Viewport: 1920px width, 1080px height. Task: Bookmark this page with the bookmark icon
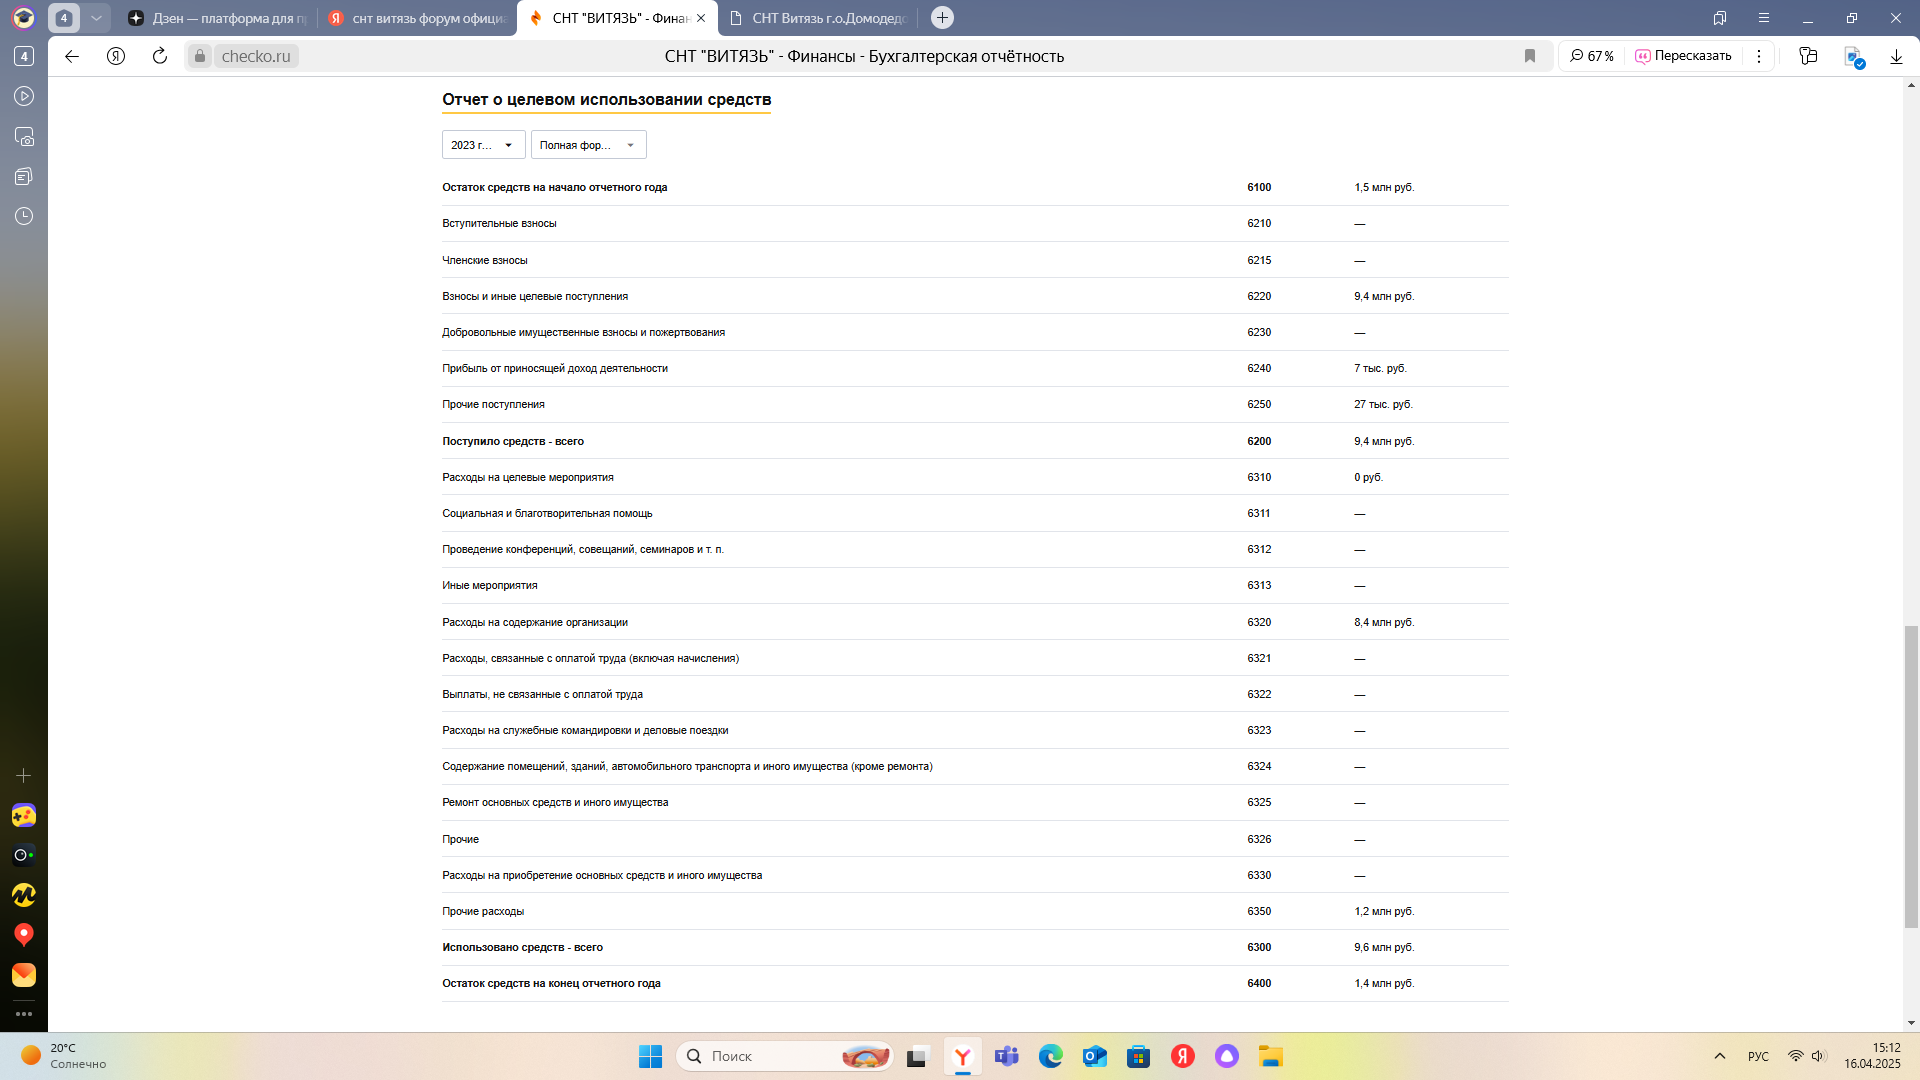point(1530,56)
